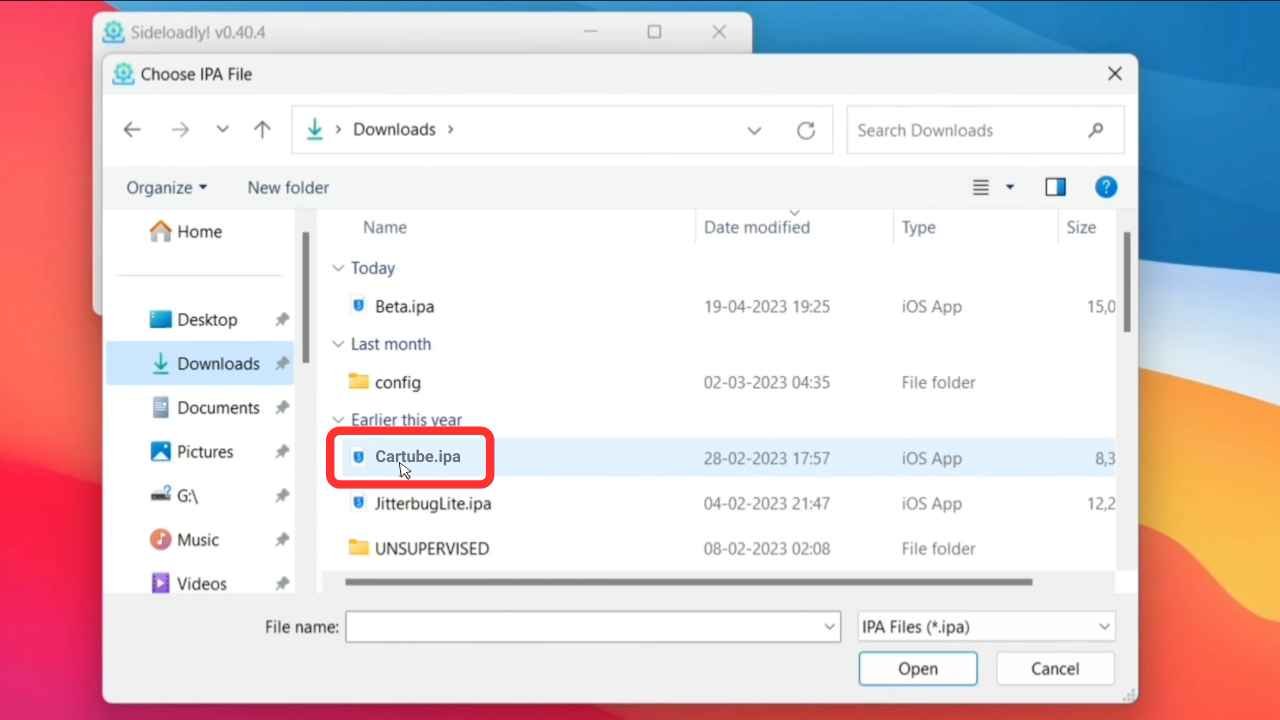Open Videos in the navigation pane

(x=189, y=583)
